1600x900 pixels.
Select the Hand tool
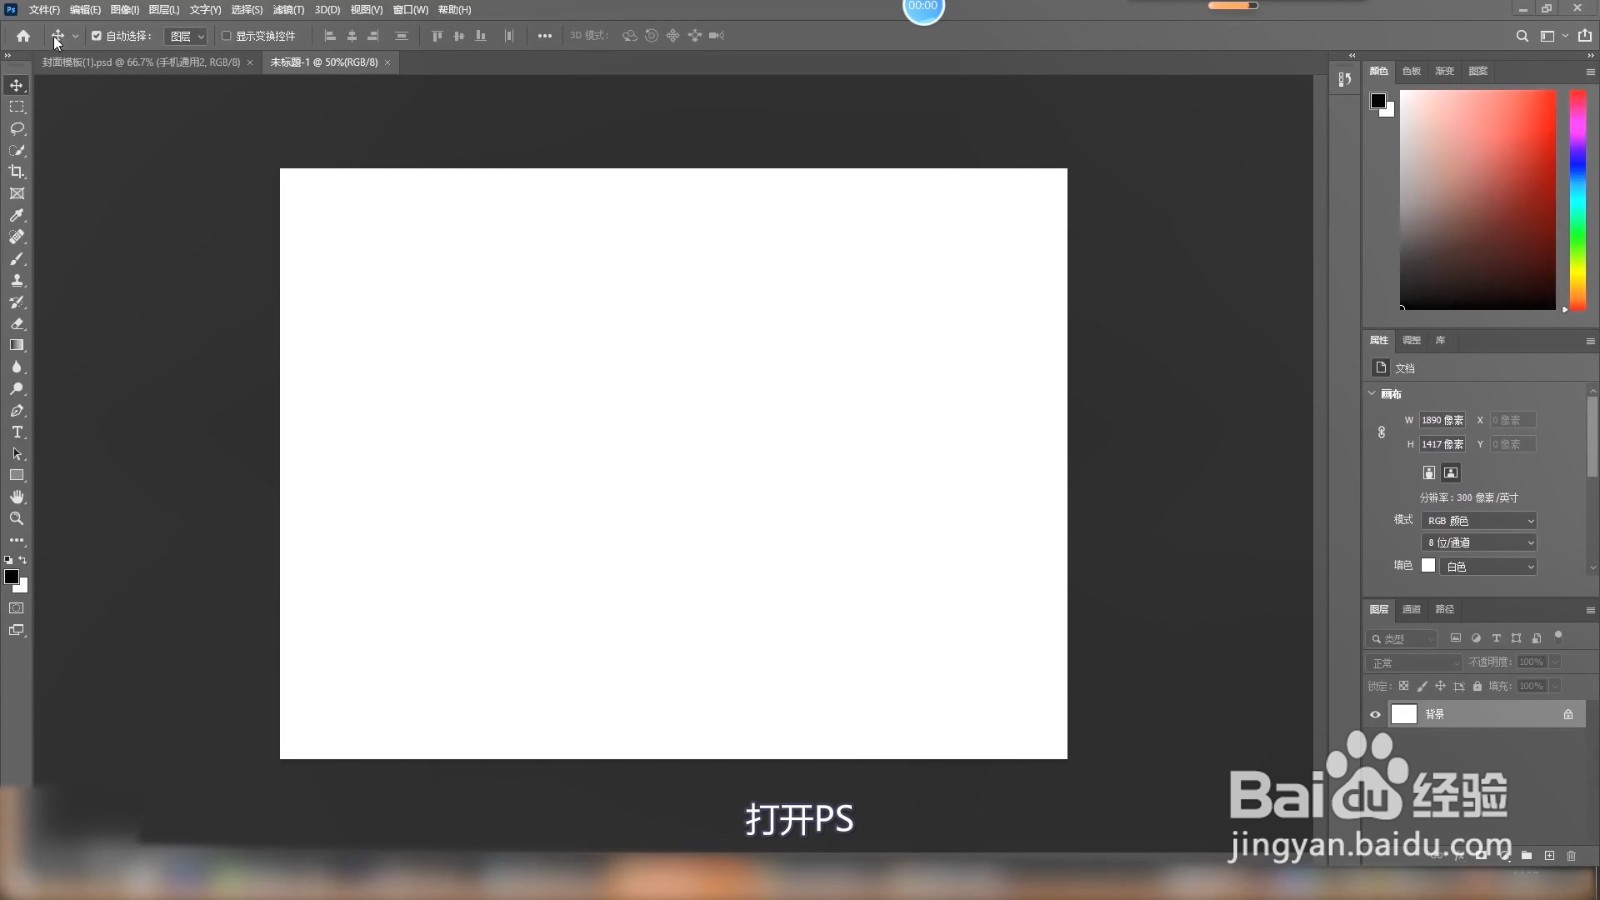point(17,497)
